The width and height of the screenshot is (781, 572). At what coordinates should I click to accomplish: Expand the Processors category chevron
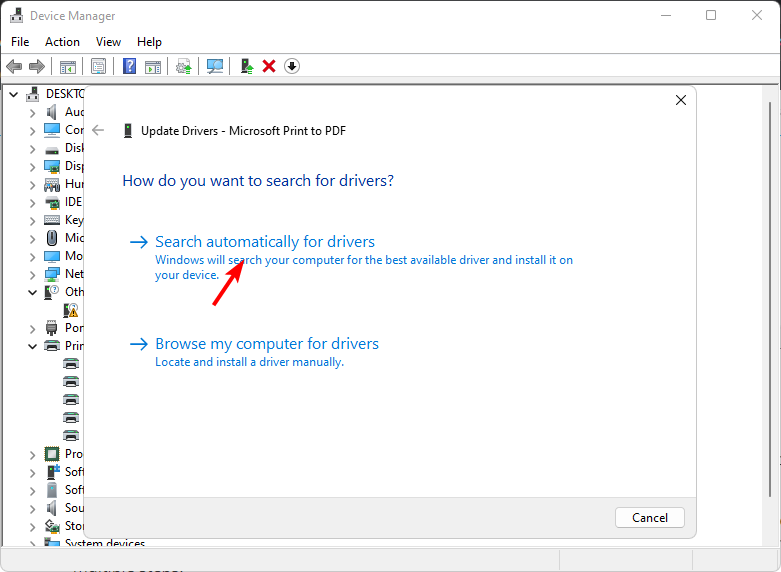(x=32, y=455)
